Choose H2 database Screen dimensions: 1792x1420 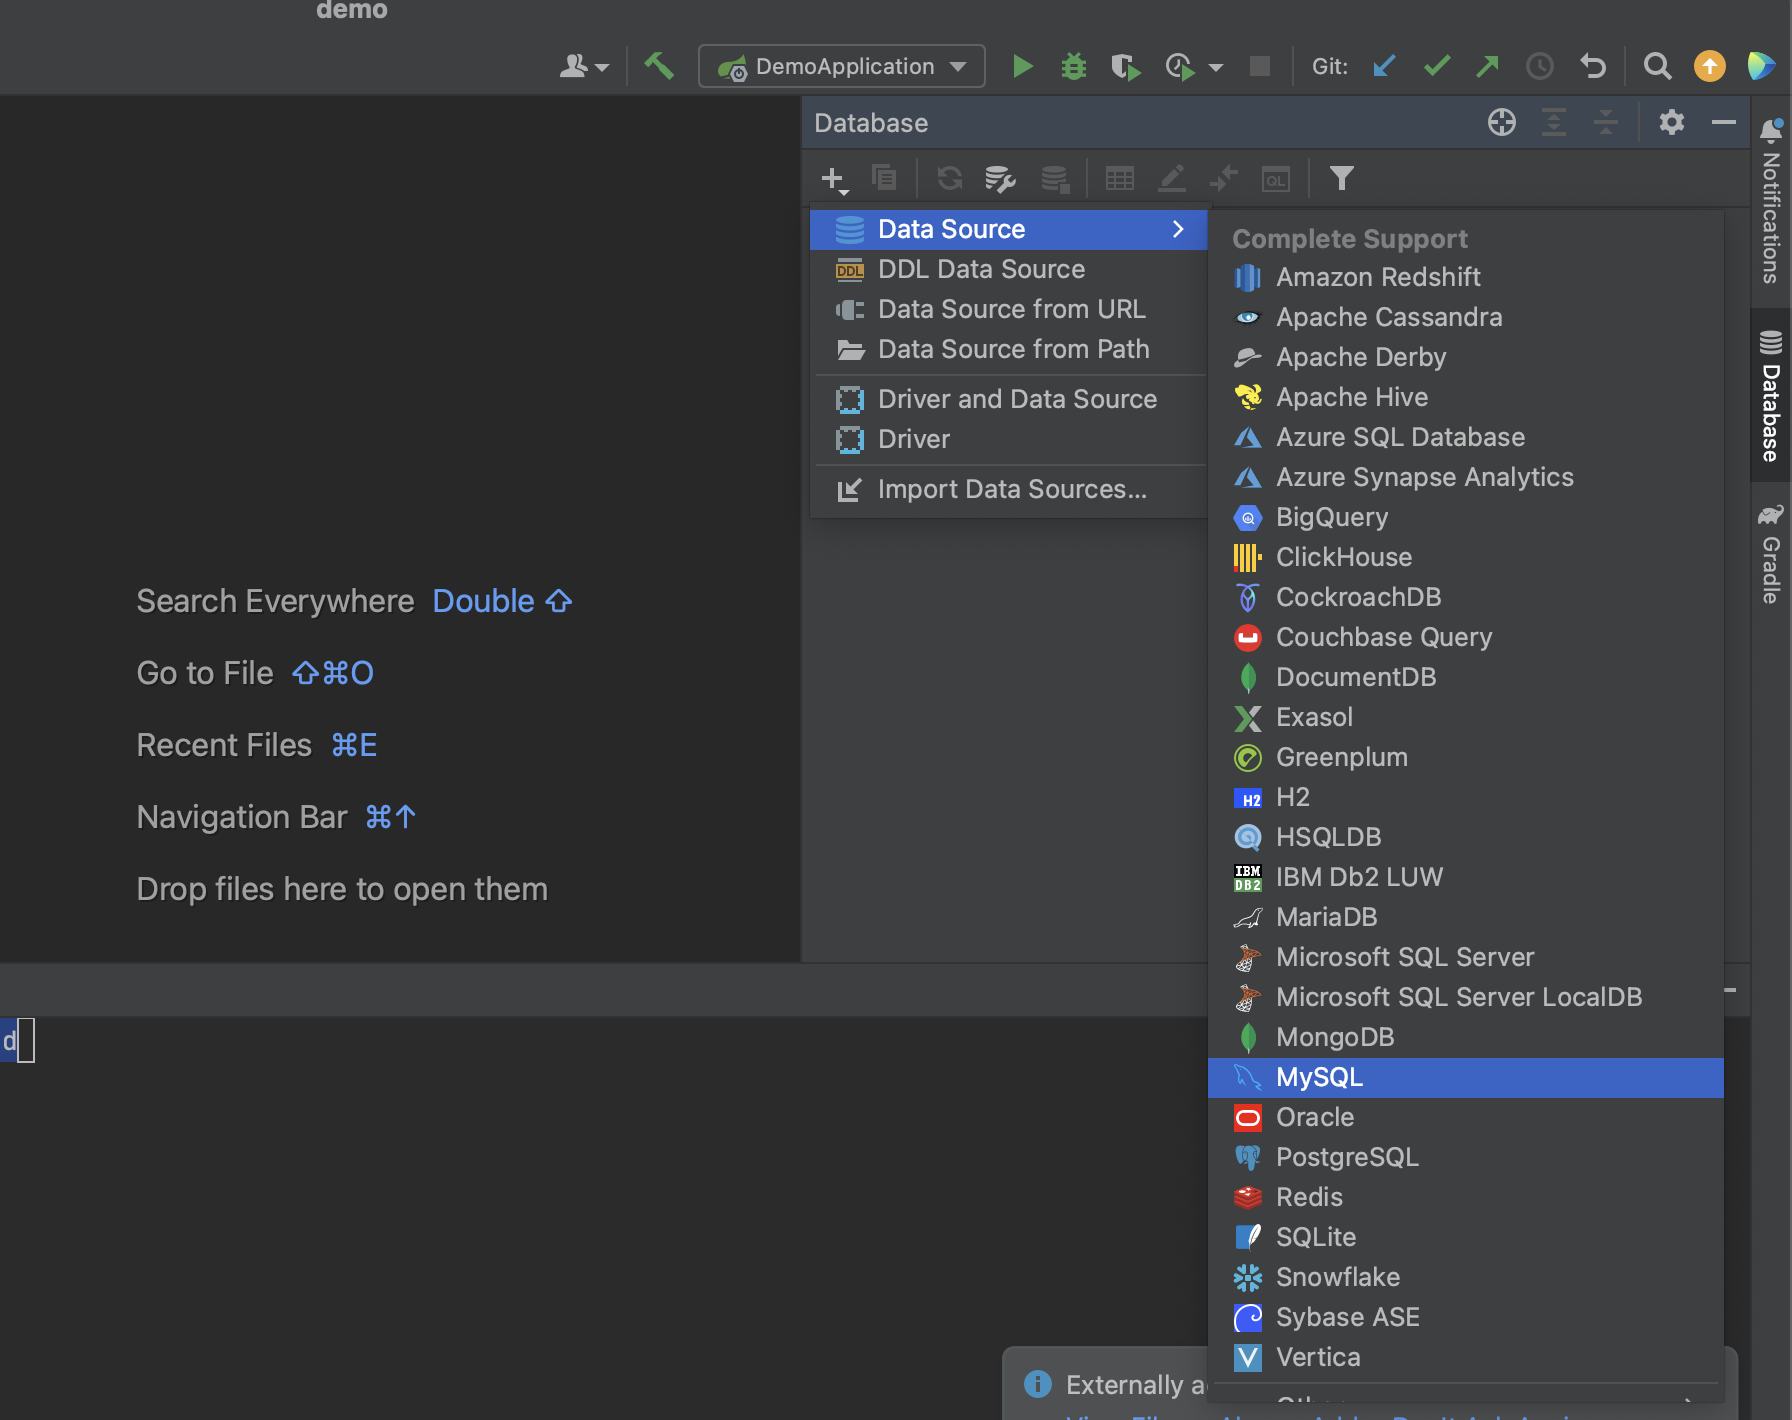click(1466, 797)
